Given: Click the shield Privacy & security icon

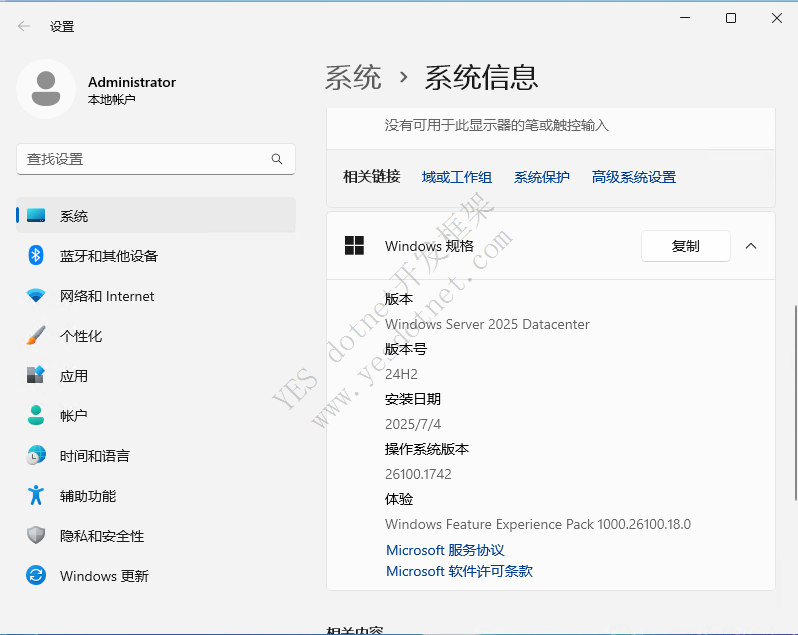Looking at the screenshot, I should (x=36, y=535).
